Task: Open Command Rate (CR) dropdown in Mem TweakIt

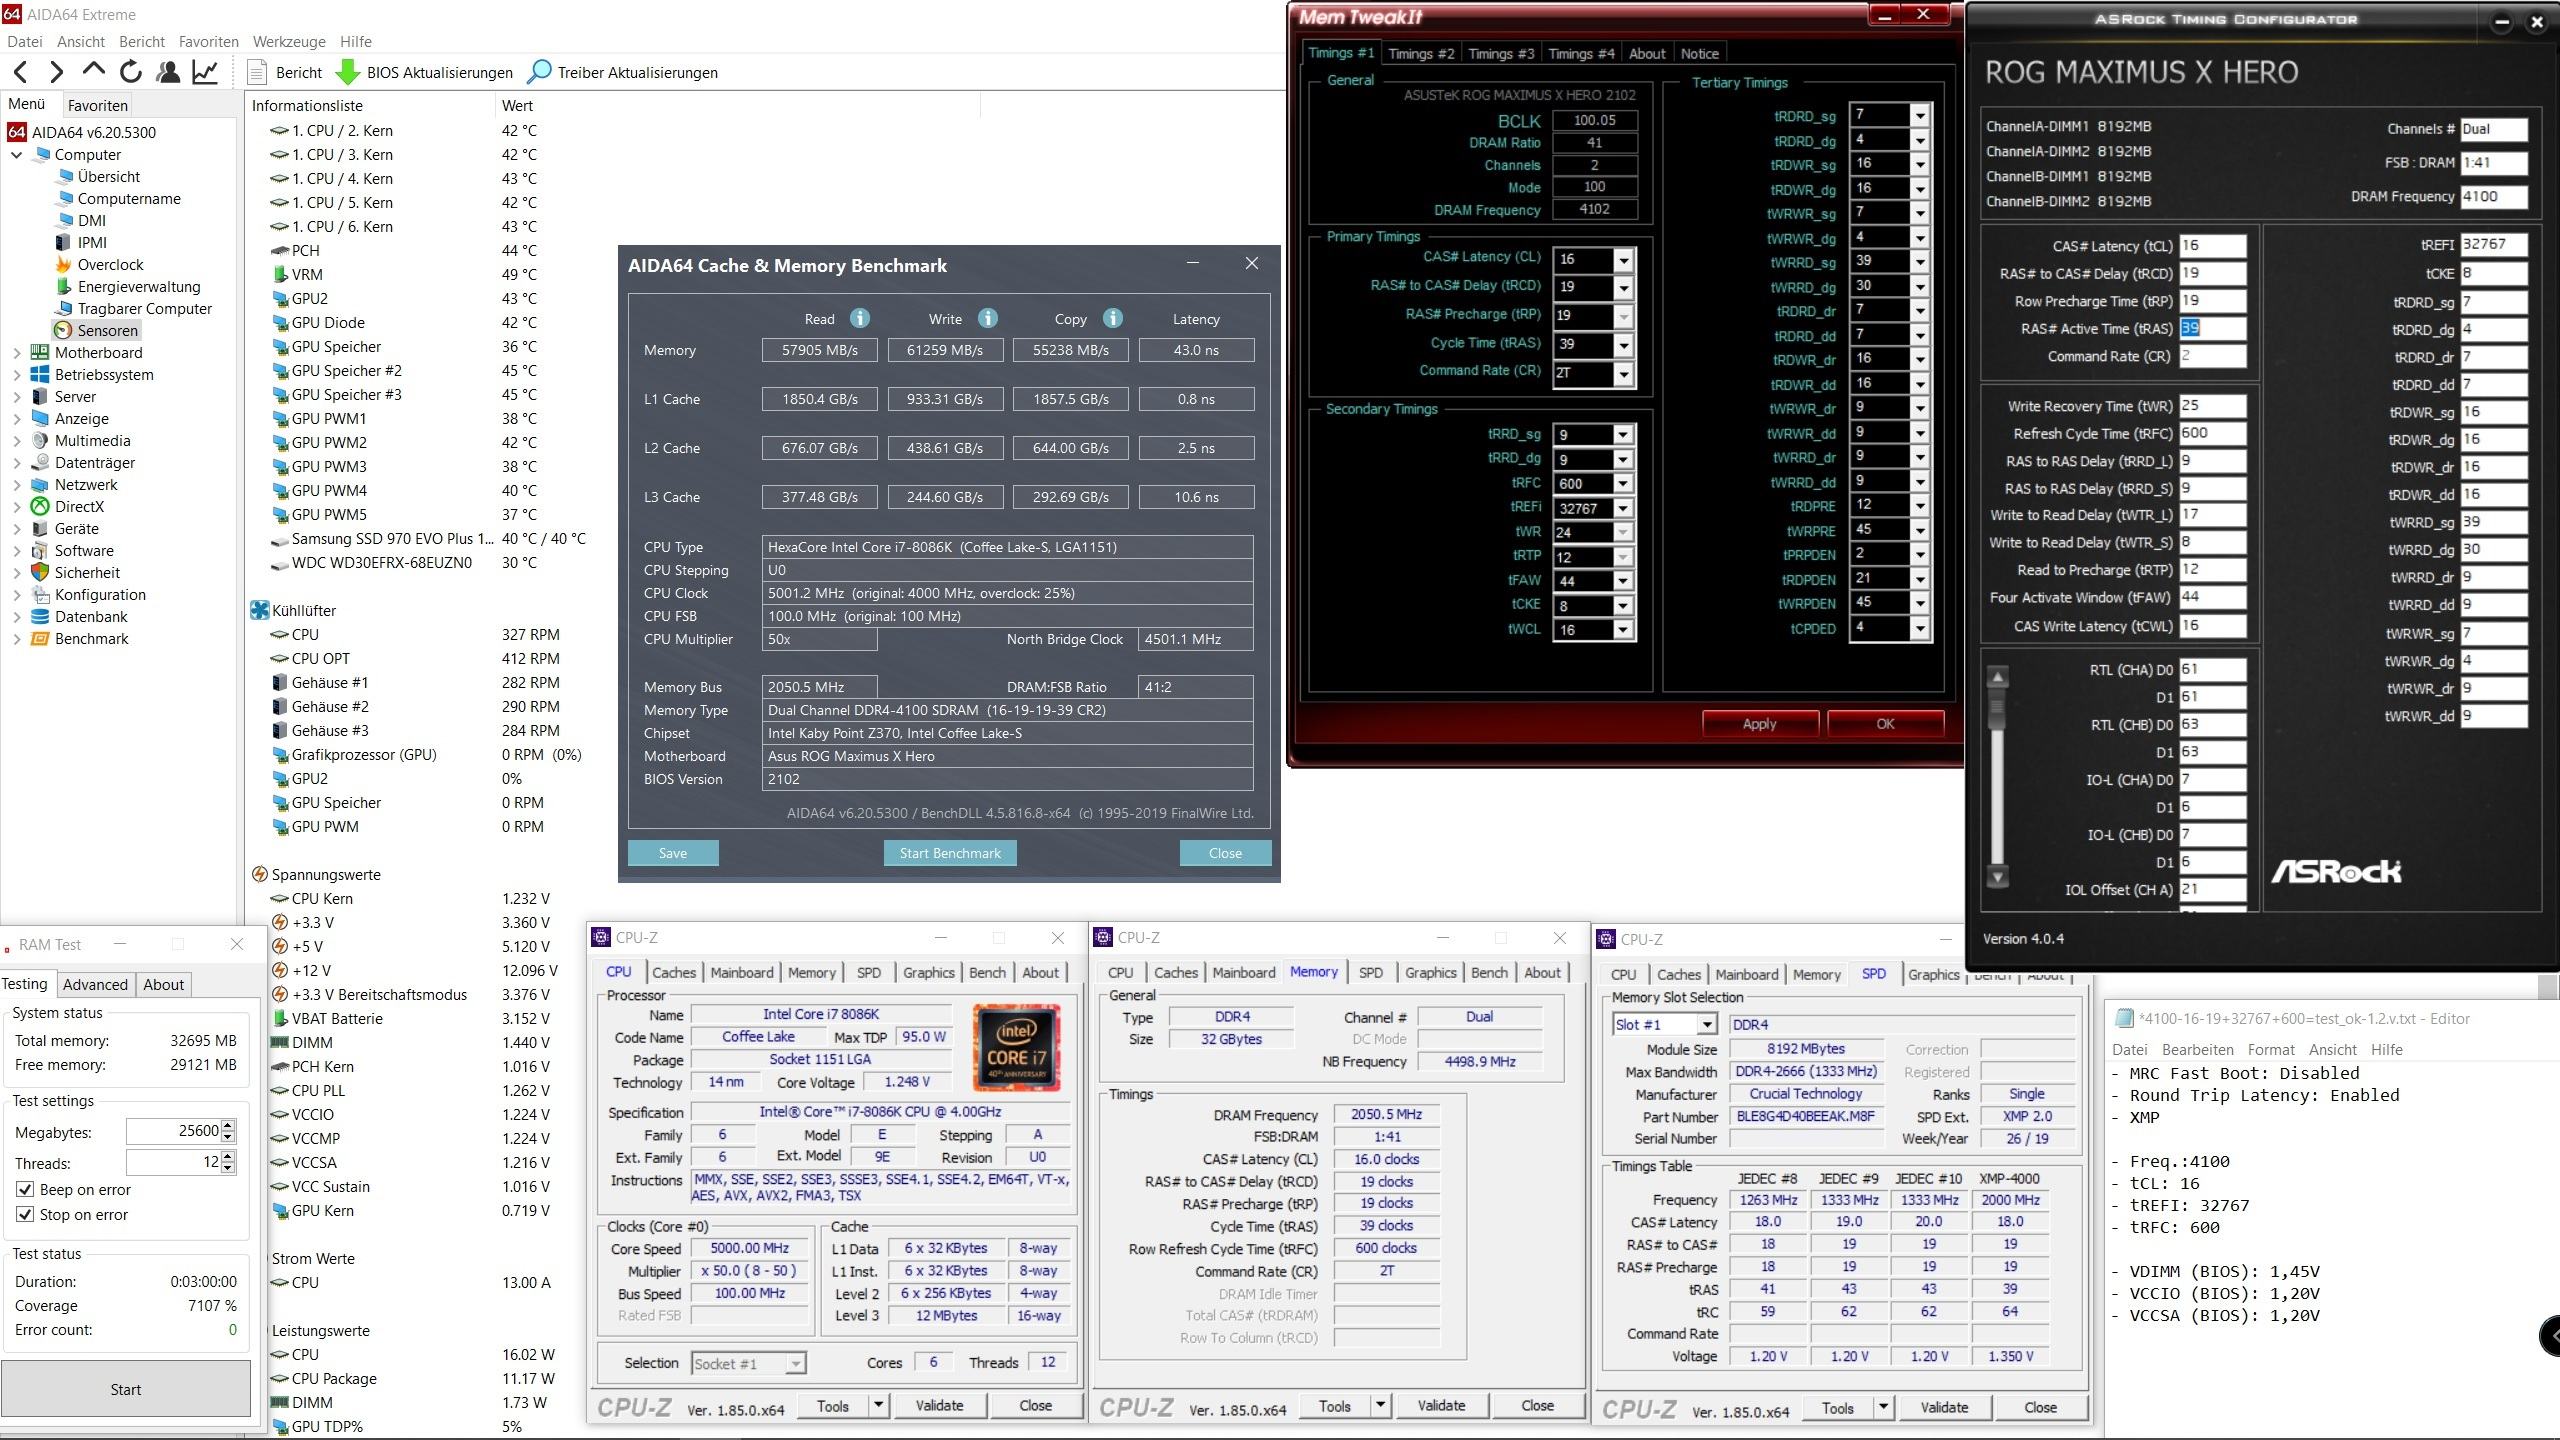Action: (1624, 375)
